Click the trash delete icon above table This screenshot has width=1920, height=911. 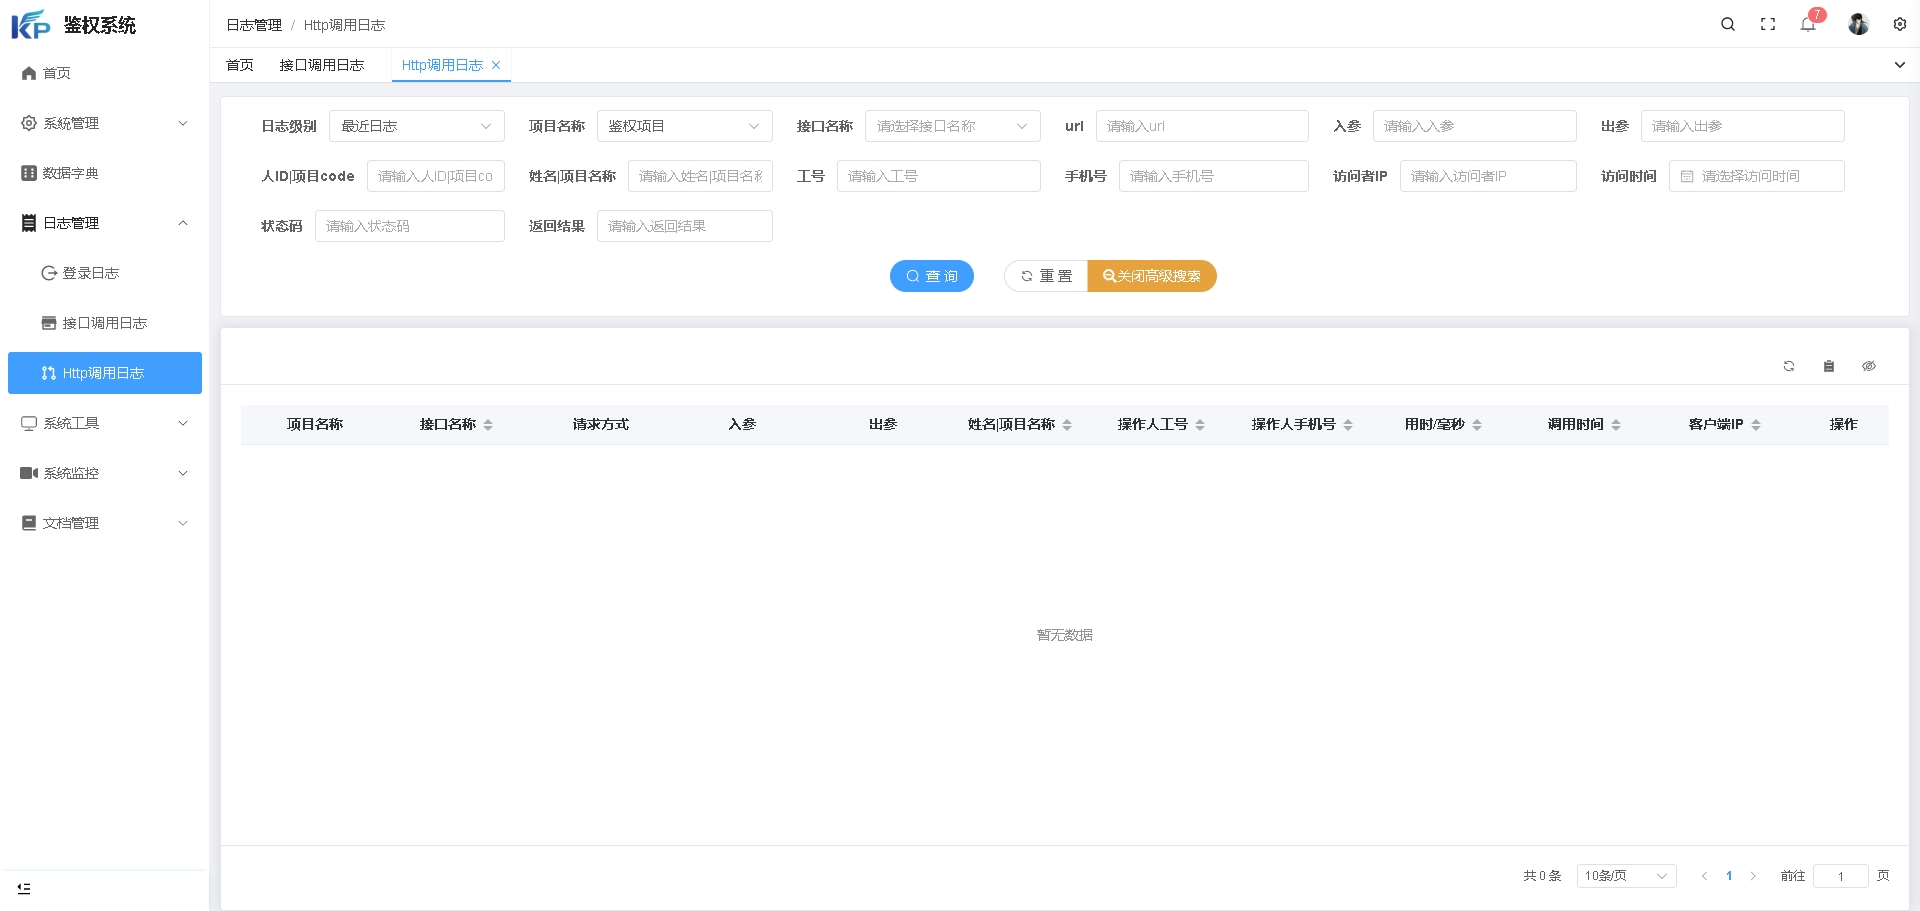pos(1828,366)
